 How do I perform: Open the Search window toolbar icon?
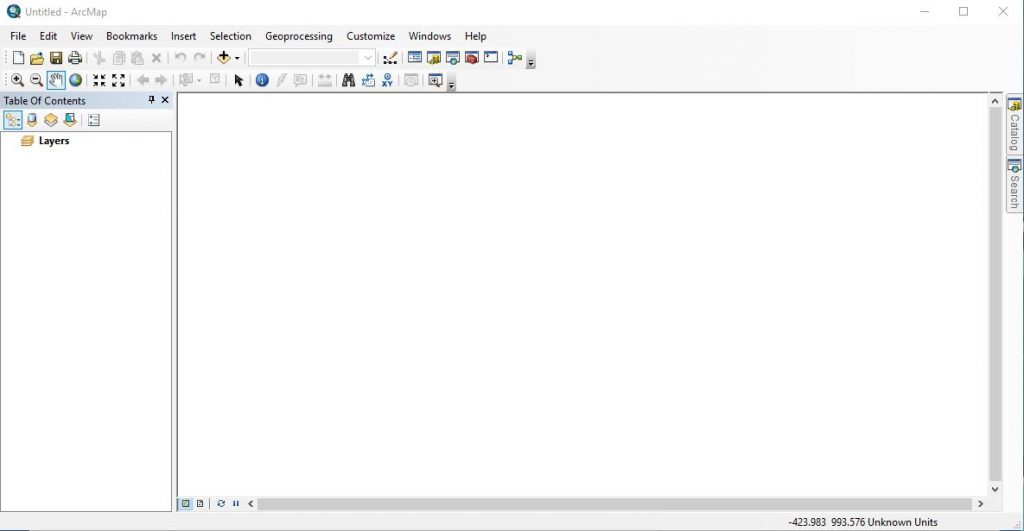pos(453,57)
